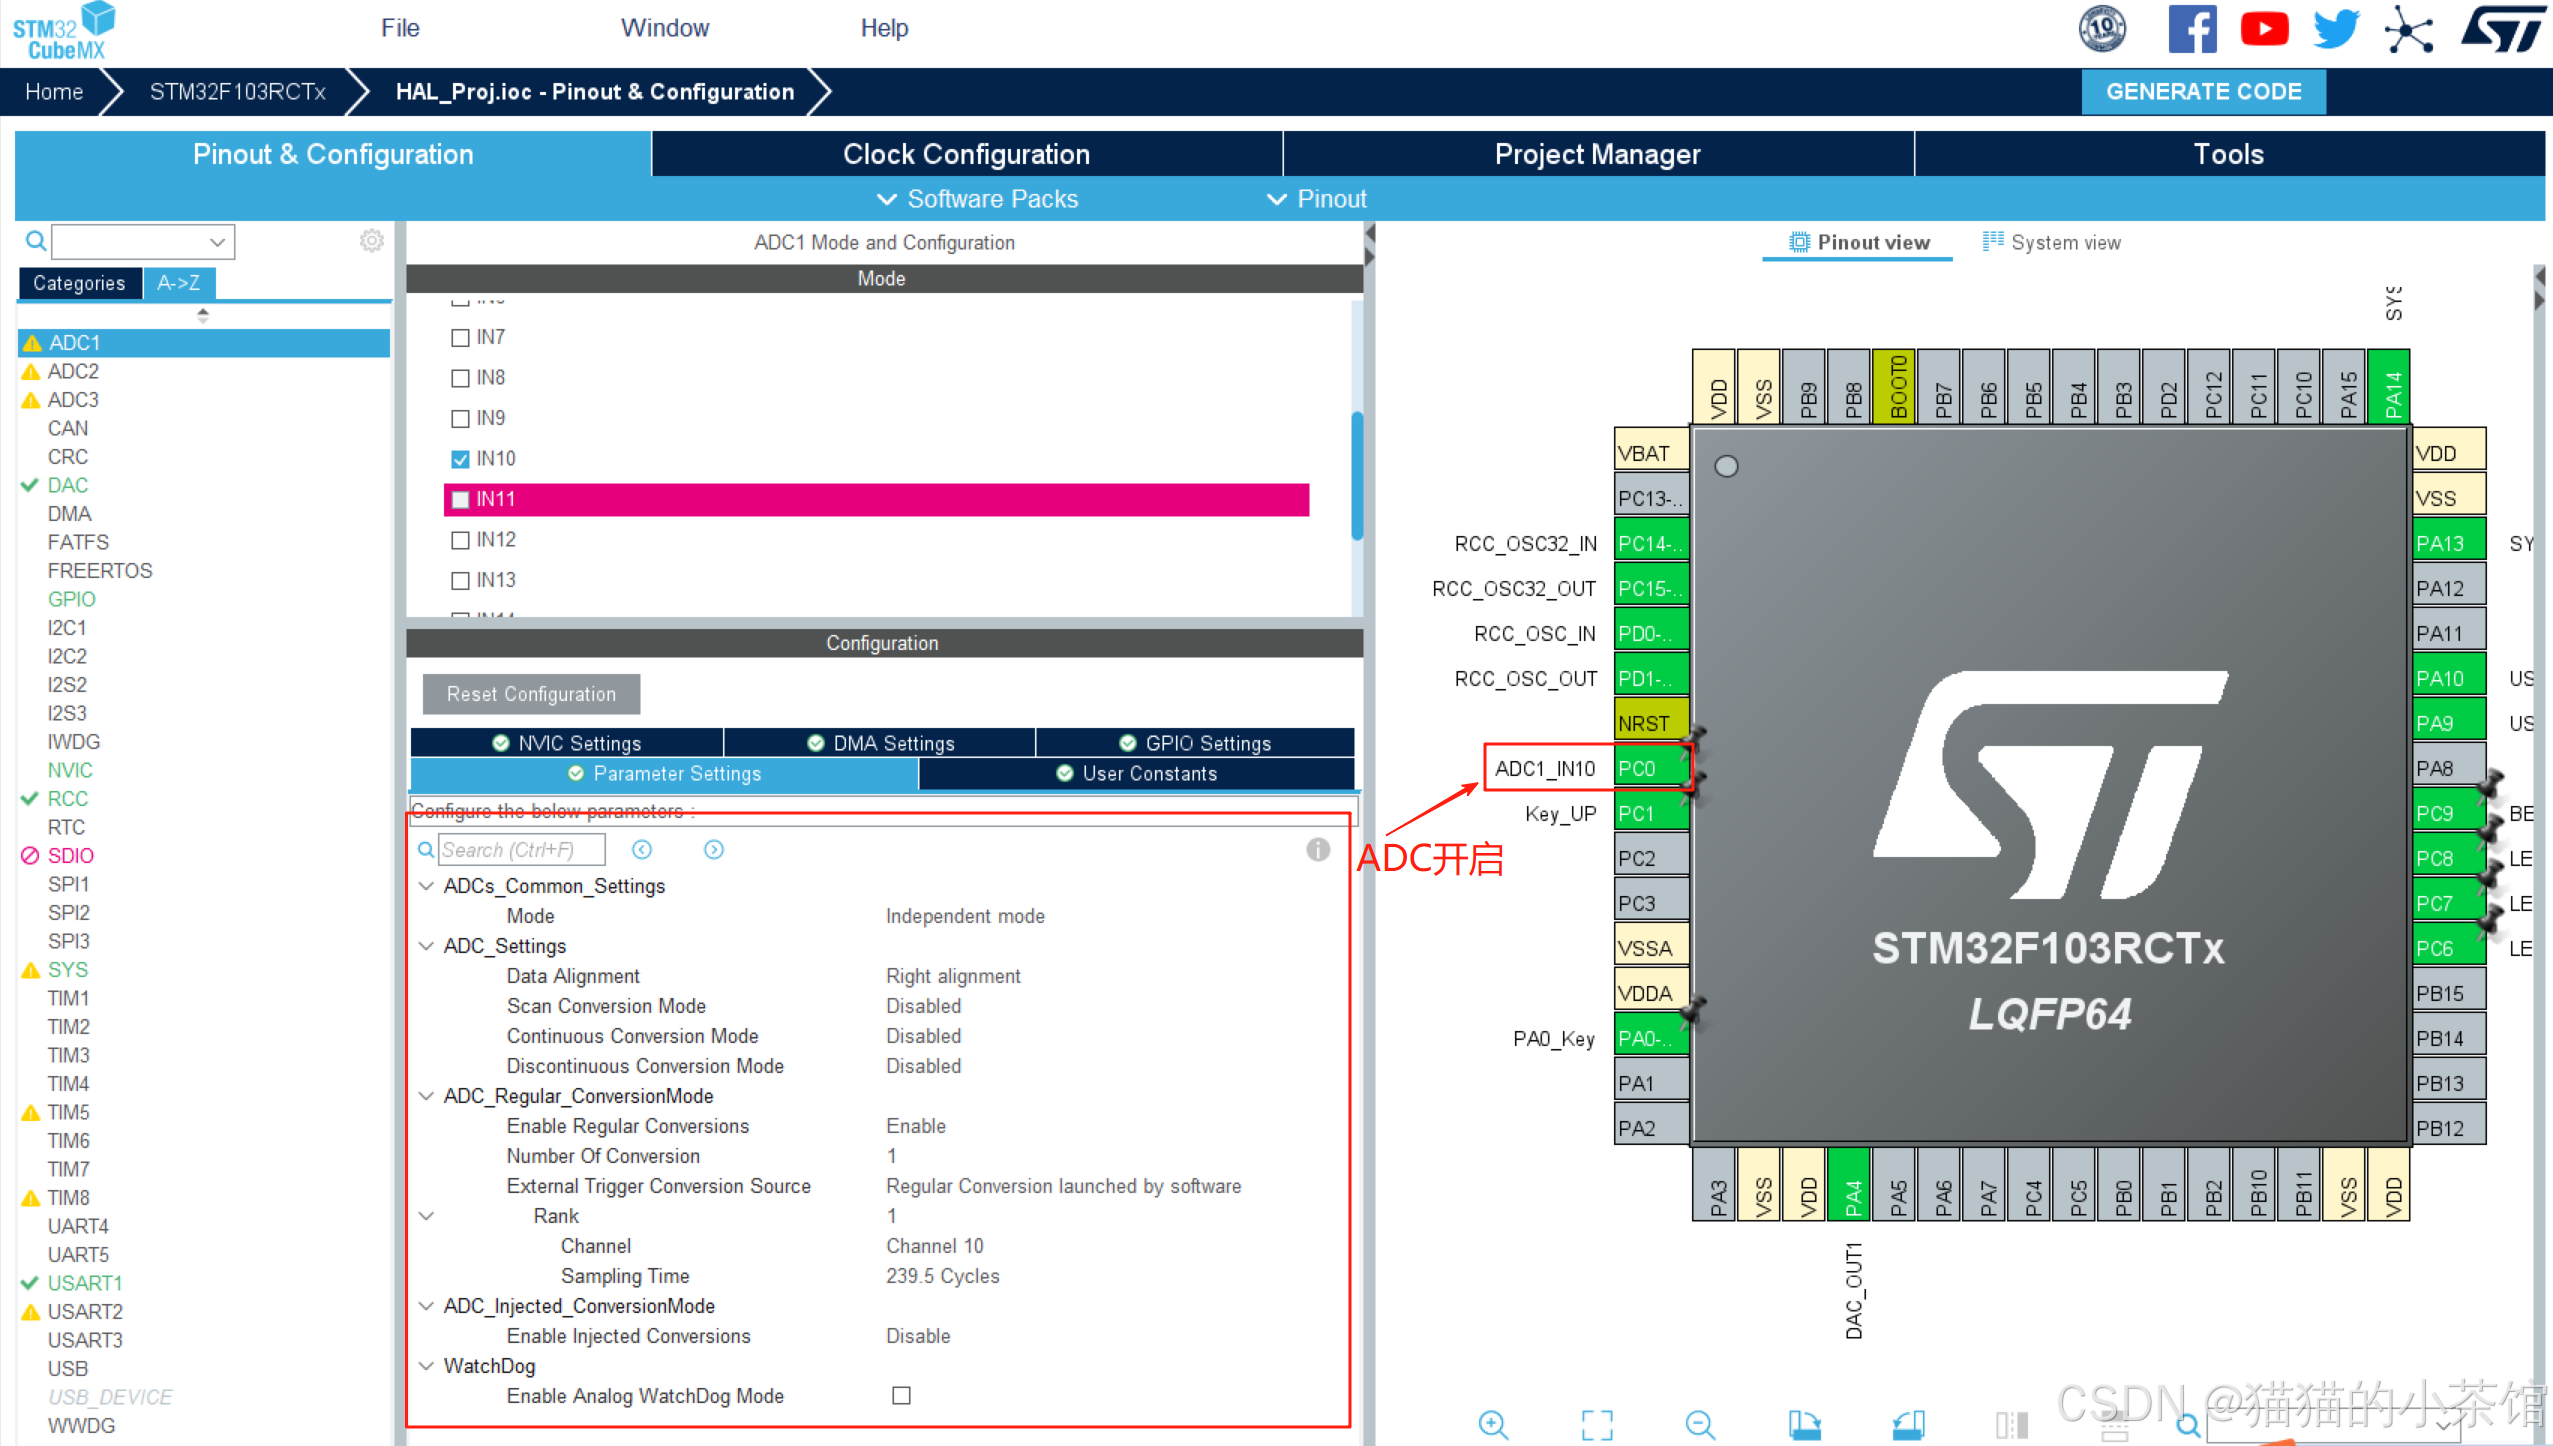The image size is (2553, 1446).
Task: Open the YouTube link icon
Action: tap(2265, 29)
